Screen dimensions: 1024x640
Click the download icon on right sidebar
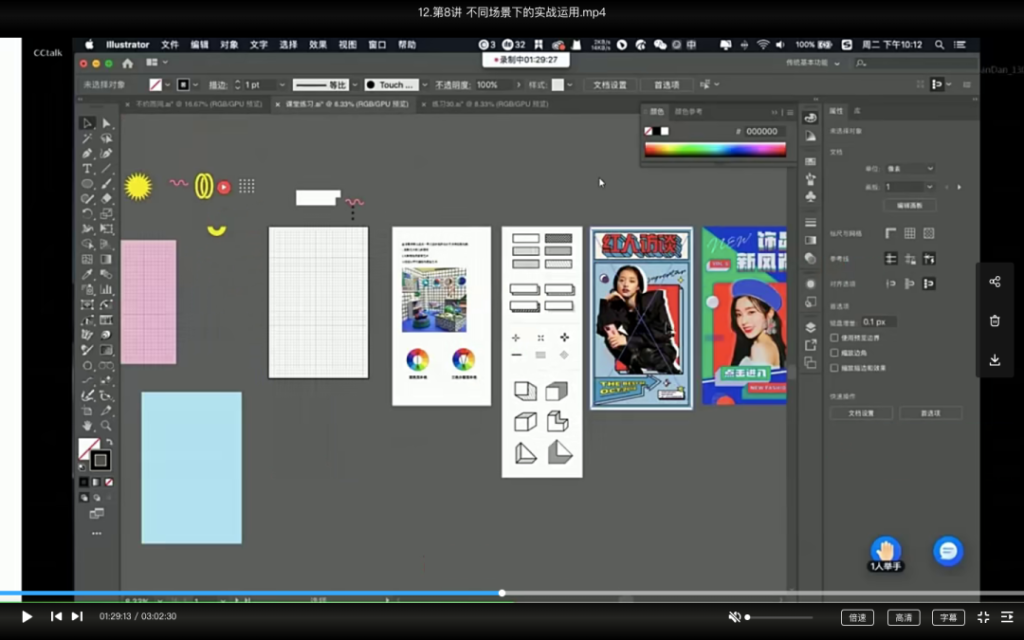(x=994, y=360)
